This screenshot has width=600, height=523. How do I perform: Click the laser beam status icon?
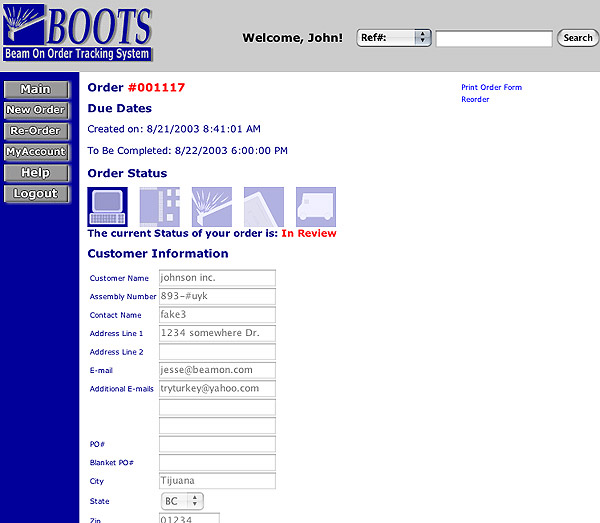212,207
